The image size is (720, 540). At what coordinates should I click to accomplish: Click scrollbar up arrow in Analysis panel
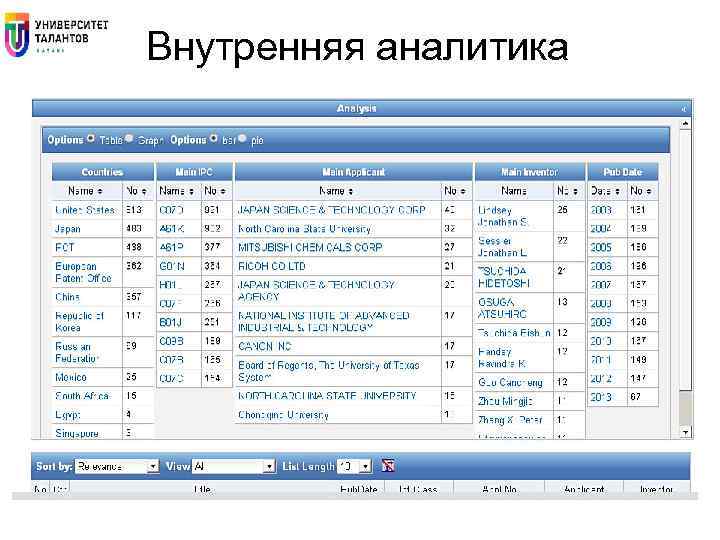click(685, 124)
